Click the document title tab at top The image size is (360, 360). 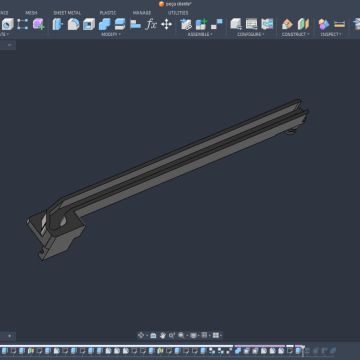tap(175, 4)
